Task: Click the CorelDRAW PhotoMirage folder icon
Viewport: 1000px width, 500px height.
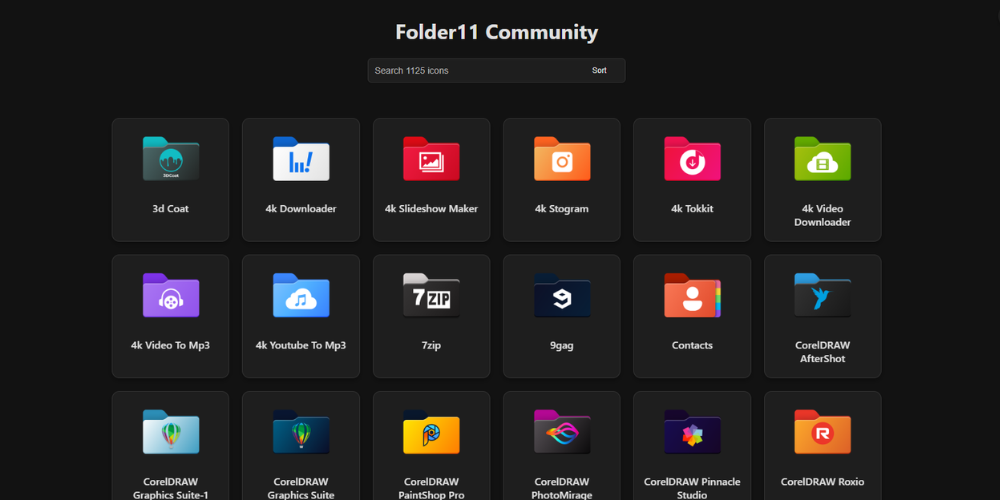Action: (x=562, y=432)
